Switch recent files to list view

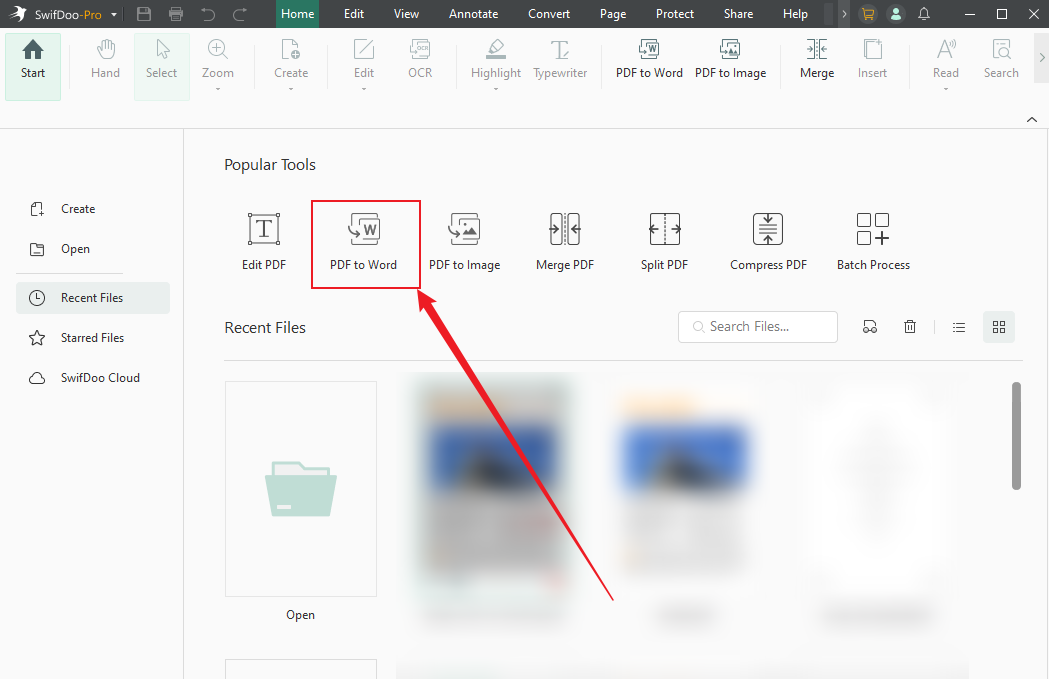[x=959, y=327]
